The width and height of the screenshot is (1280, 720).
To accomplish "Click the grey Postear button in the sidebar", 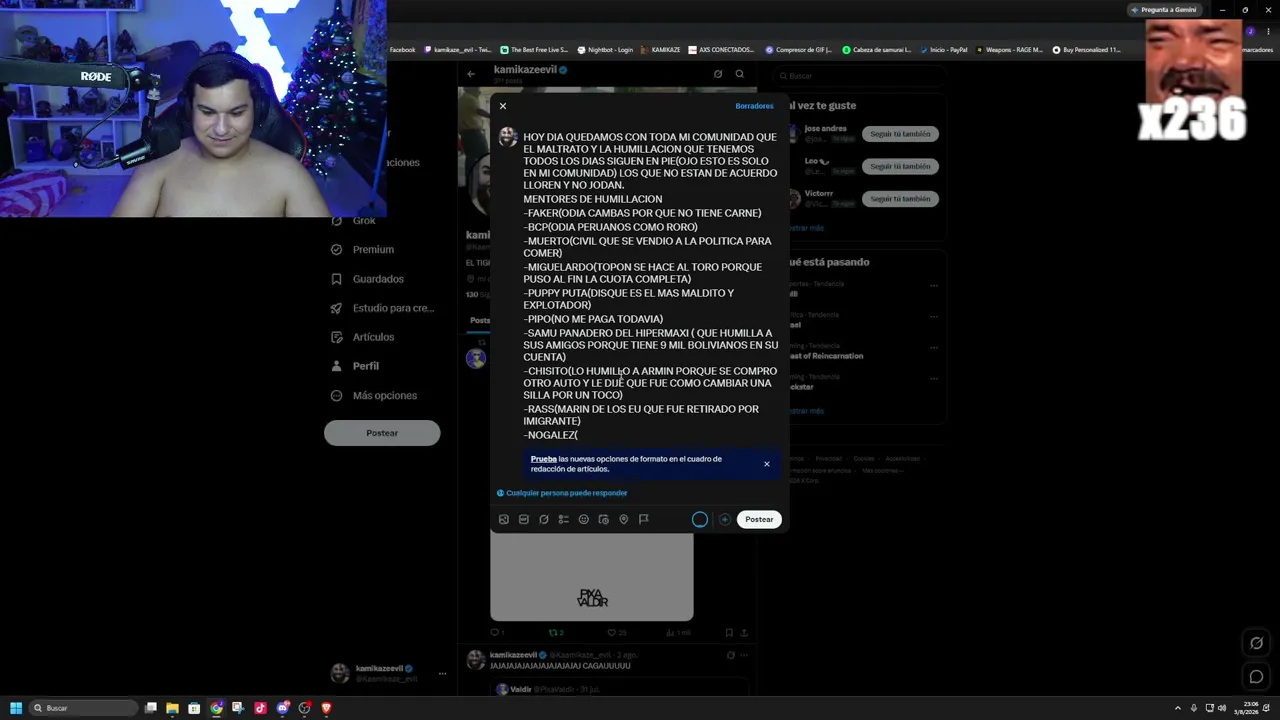I will 382,433.
